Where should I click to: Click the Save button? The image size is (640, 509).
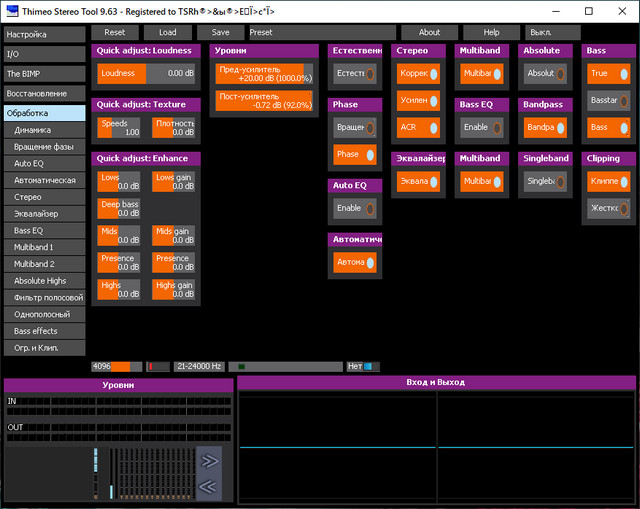[x=220, y=32]
